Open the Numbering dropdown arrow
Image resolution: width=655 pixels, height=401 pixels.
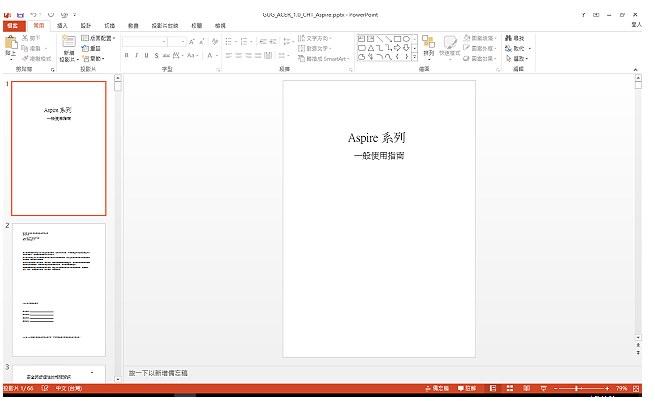(x=251, y=41)
